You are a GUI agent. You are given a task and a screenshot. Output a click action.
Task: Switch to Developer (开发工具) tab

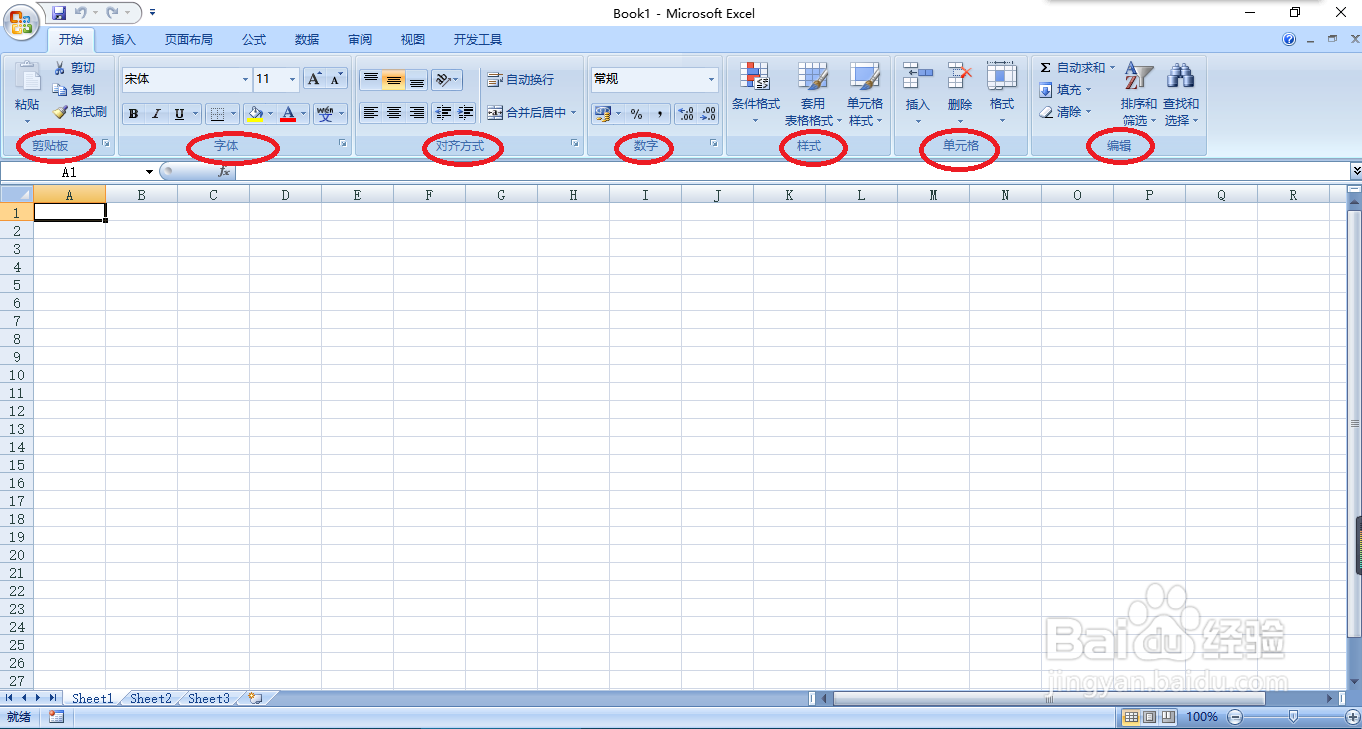coord(478,40)
